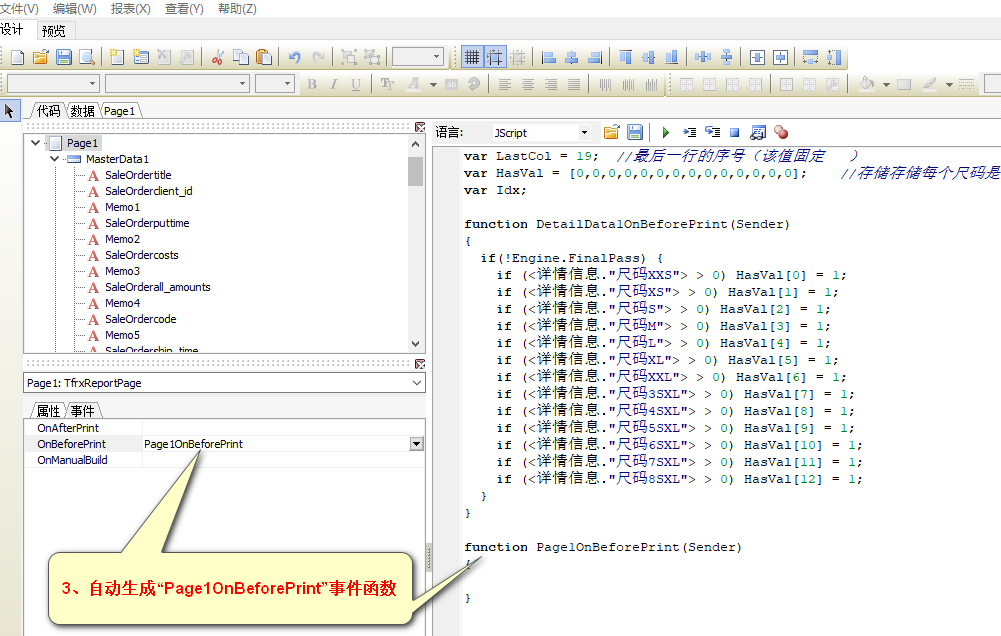This screenshot has height=636, width=1001.
Task: Select the arrow pointer tool
Action: (9, 111)
